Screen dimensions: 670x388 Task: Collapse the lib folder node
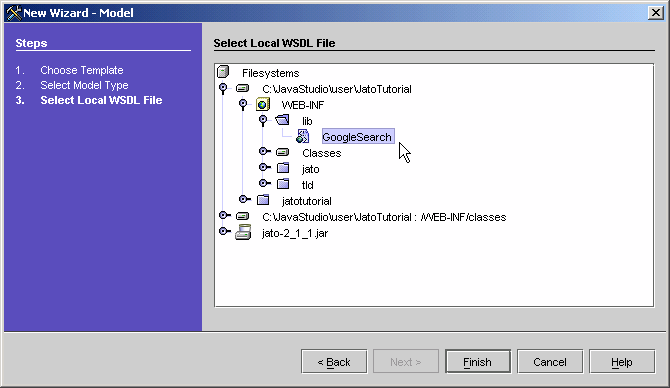(263, 121)
